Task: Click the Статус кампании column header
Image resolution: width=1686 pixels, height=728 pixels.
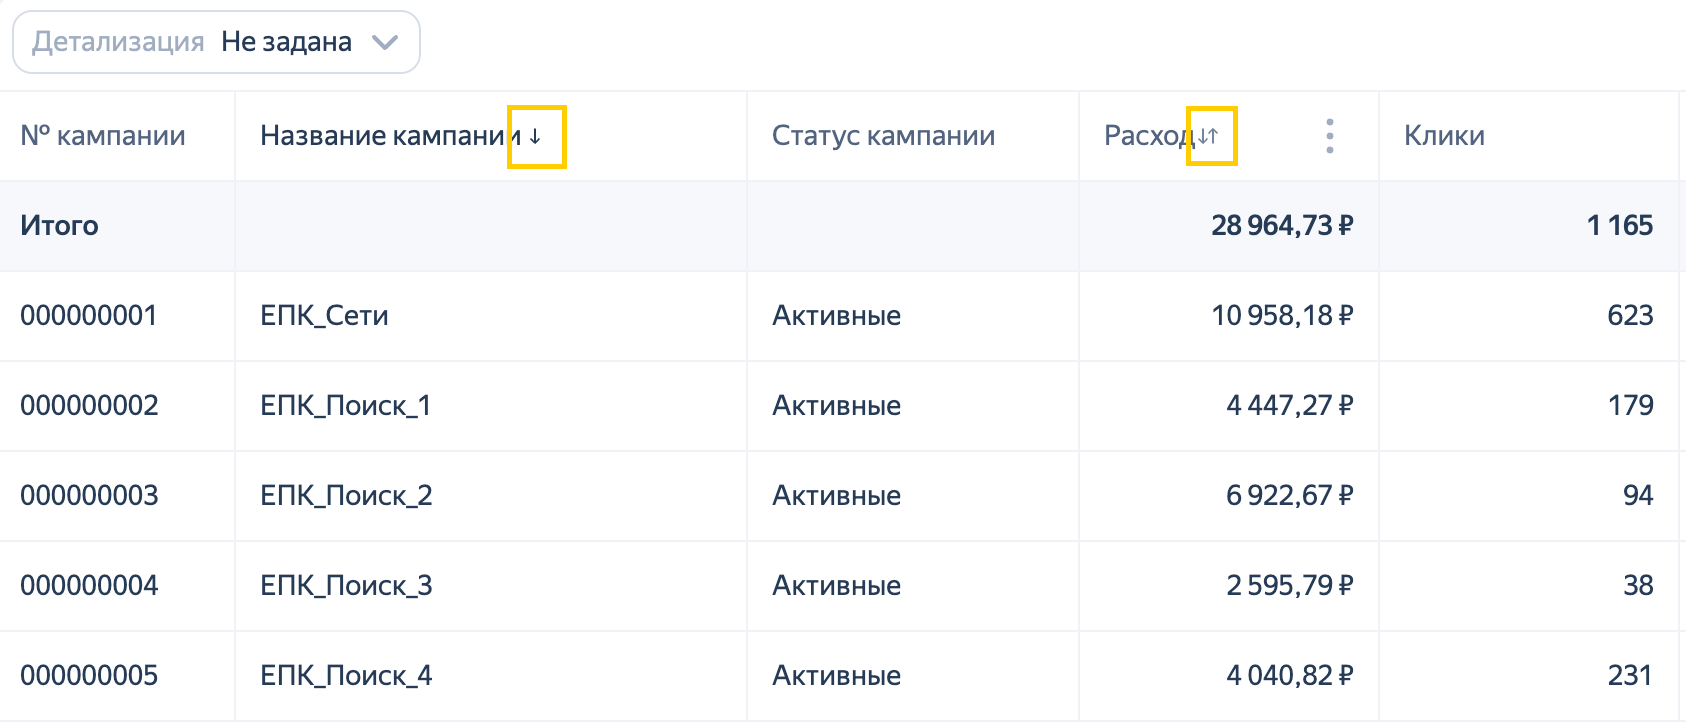Action: click(x=883, y=136)
